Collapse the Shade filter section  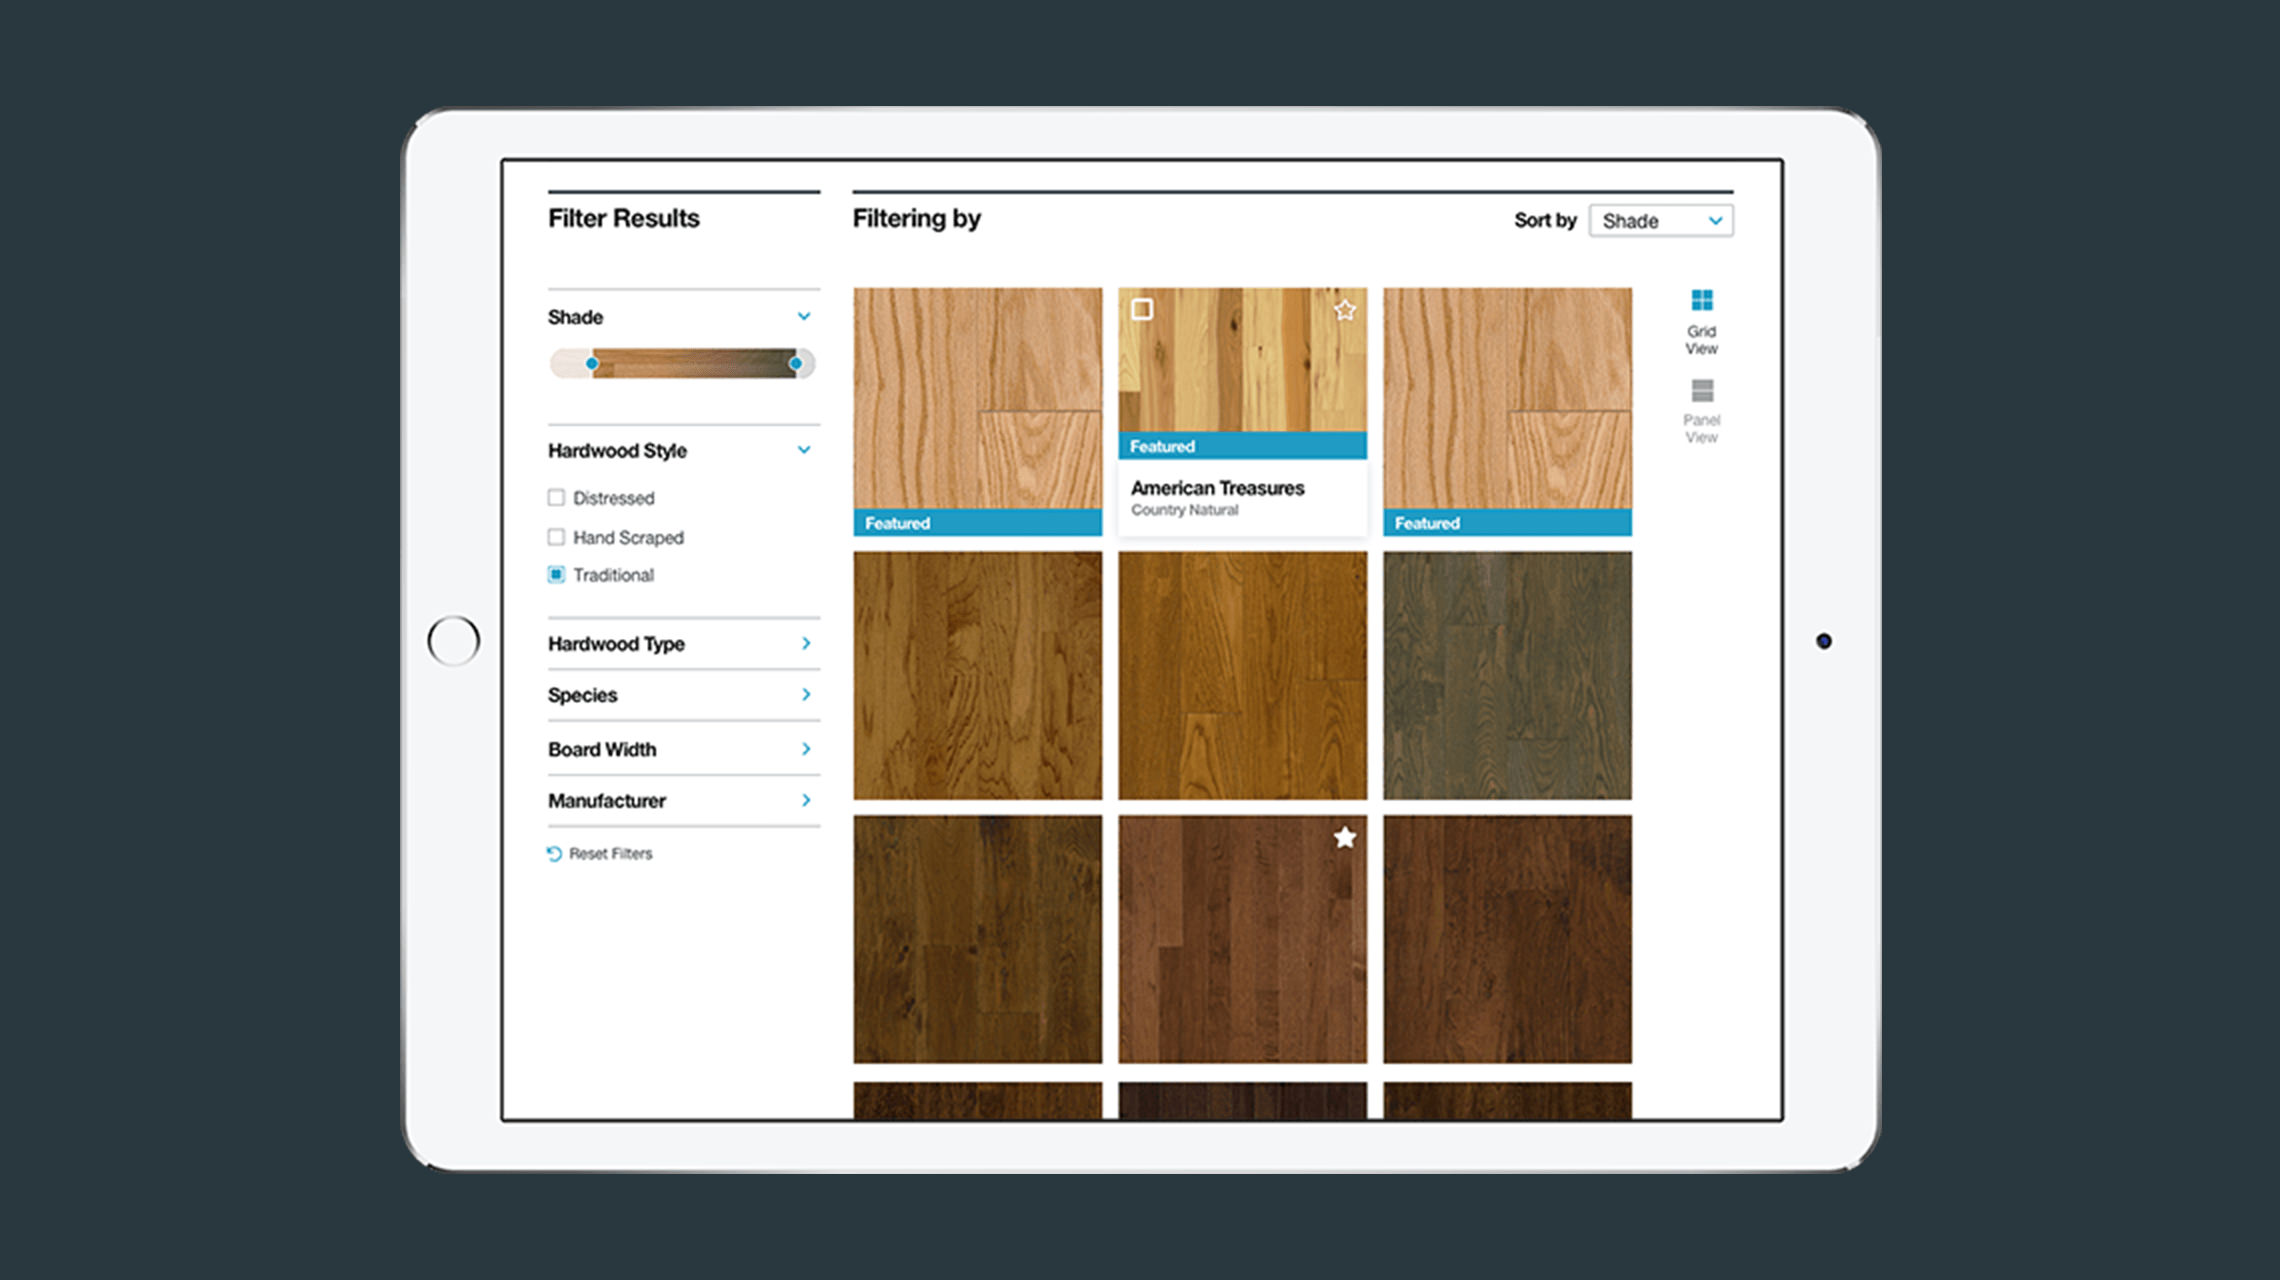[x=804, y=316]
